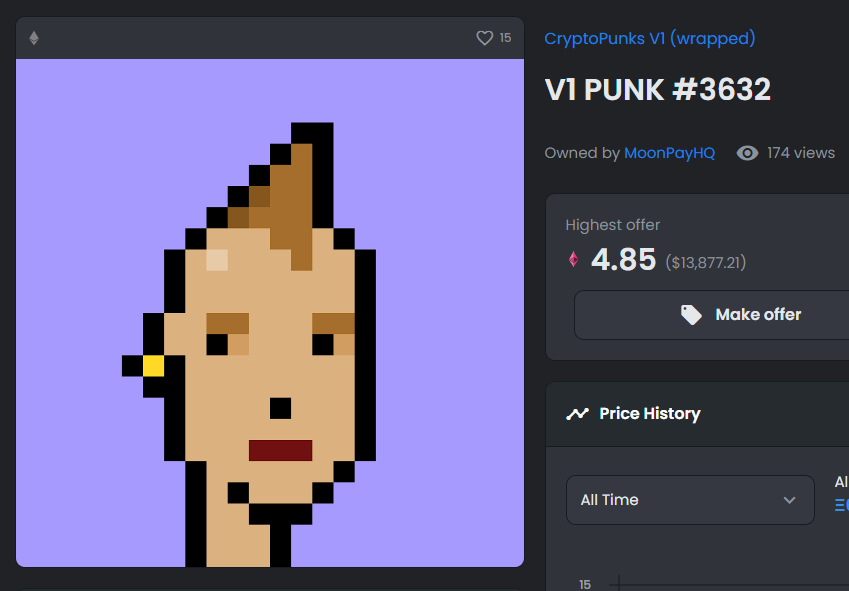This screenshot has height=591, width=849.
Task: Open the All Time range dropdown
Action: click(690, 500)
